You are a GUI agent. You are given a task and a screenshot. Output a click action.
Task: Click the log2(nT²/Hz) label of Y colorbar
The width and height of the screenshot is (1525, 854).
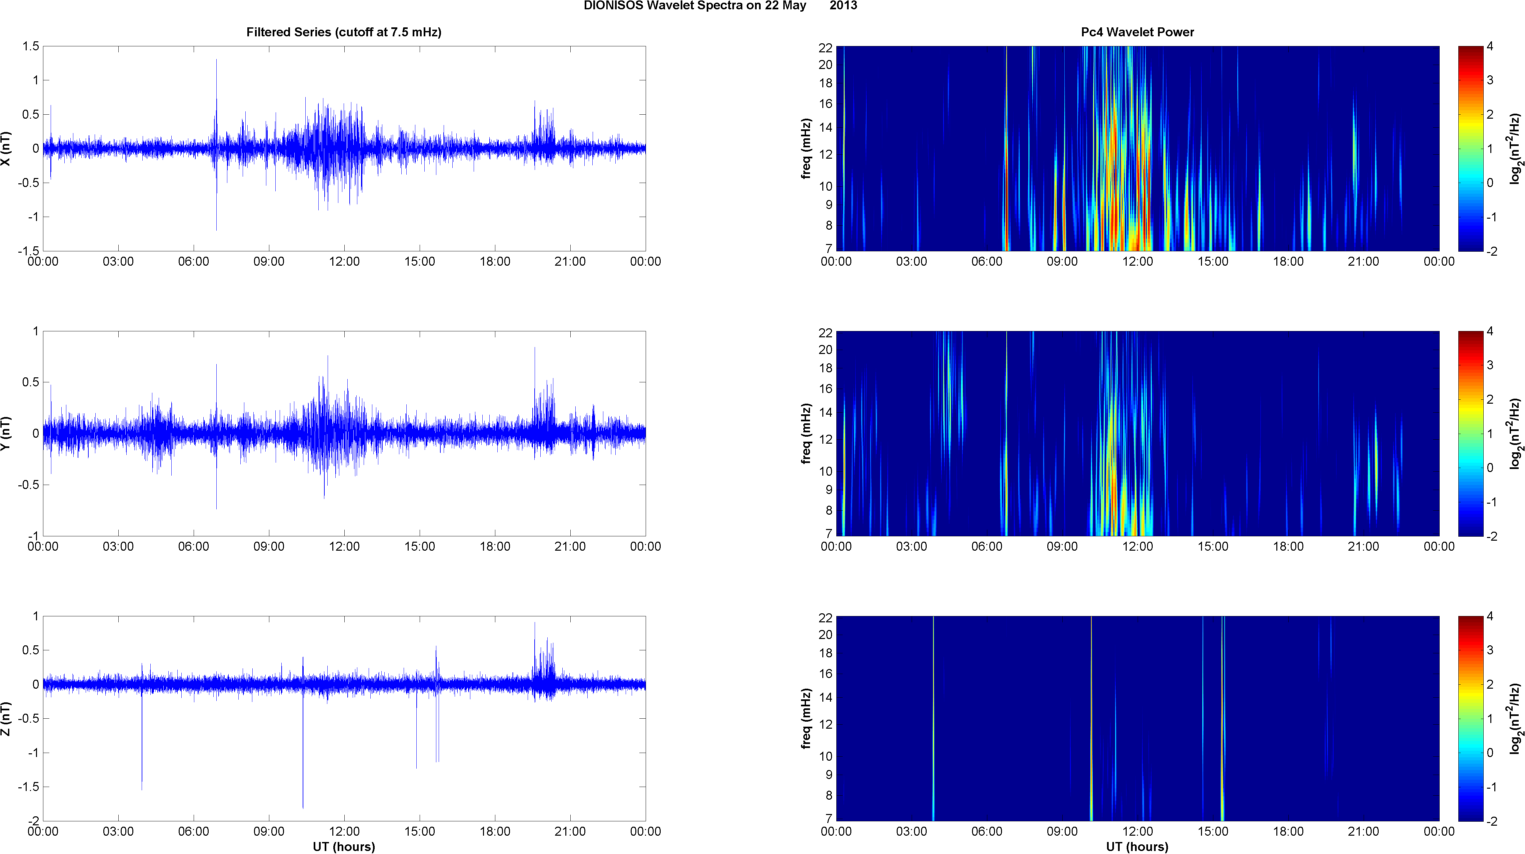(x=1516, y=433)
